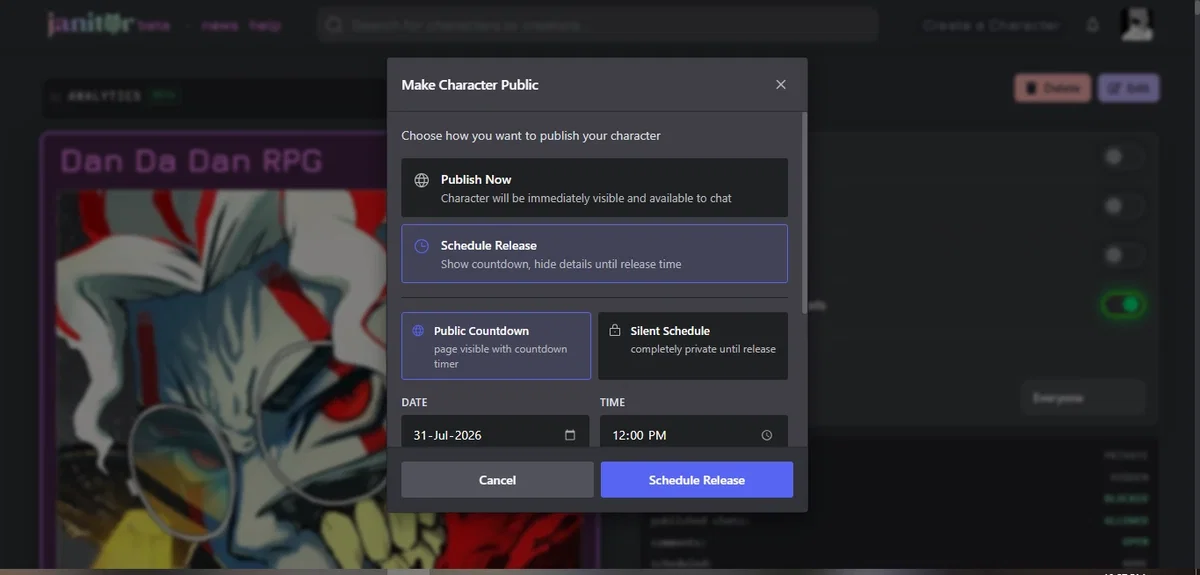This screenshot has width=1200, height=575.
Task: Open the Everyone dropdown
Action: (x=1083, y=398)
